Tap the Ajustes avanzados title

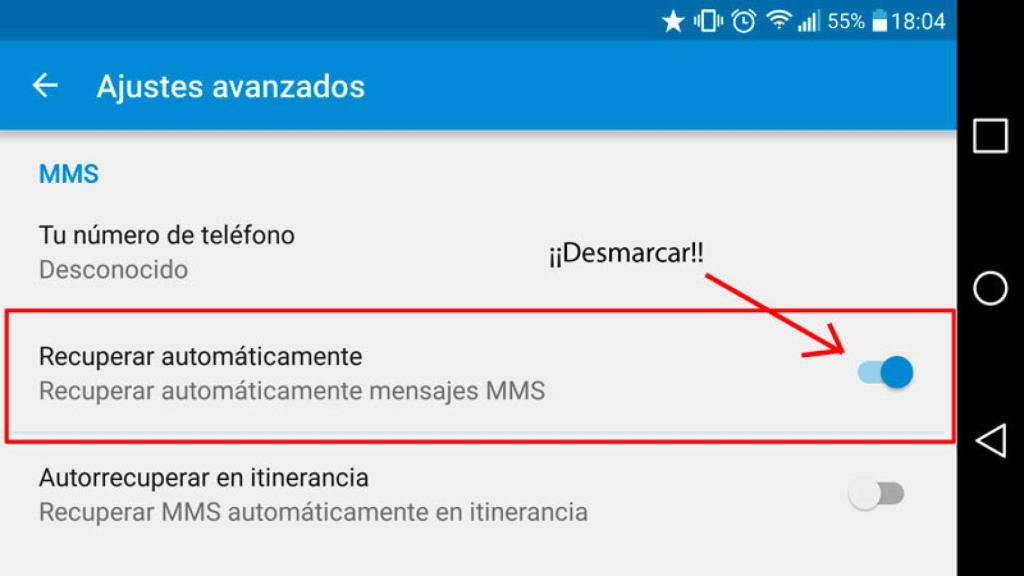point(231,86)
